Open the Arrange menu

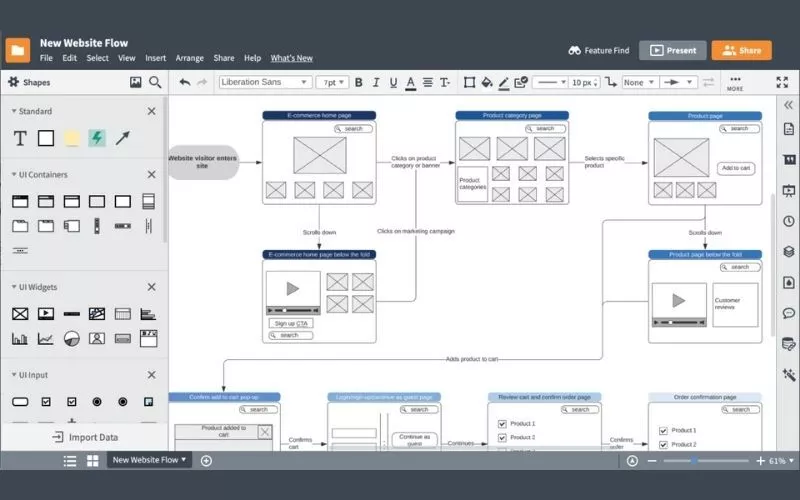coord(189,58)
